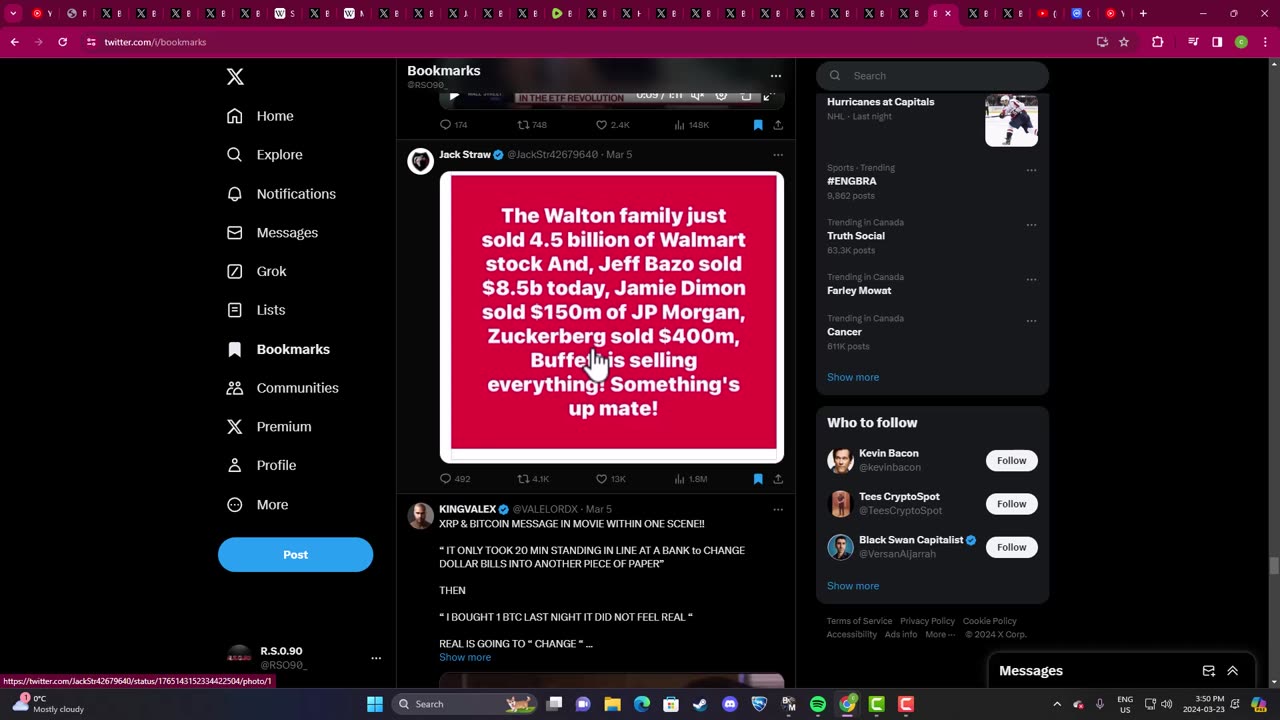Click the Bookmarks sidebar icon
The width and height of the screenshot is (1280, 720).
(234, 349)
